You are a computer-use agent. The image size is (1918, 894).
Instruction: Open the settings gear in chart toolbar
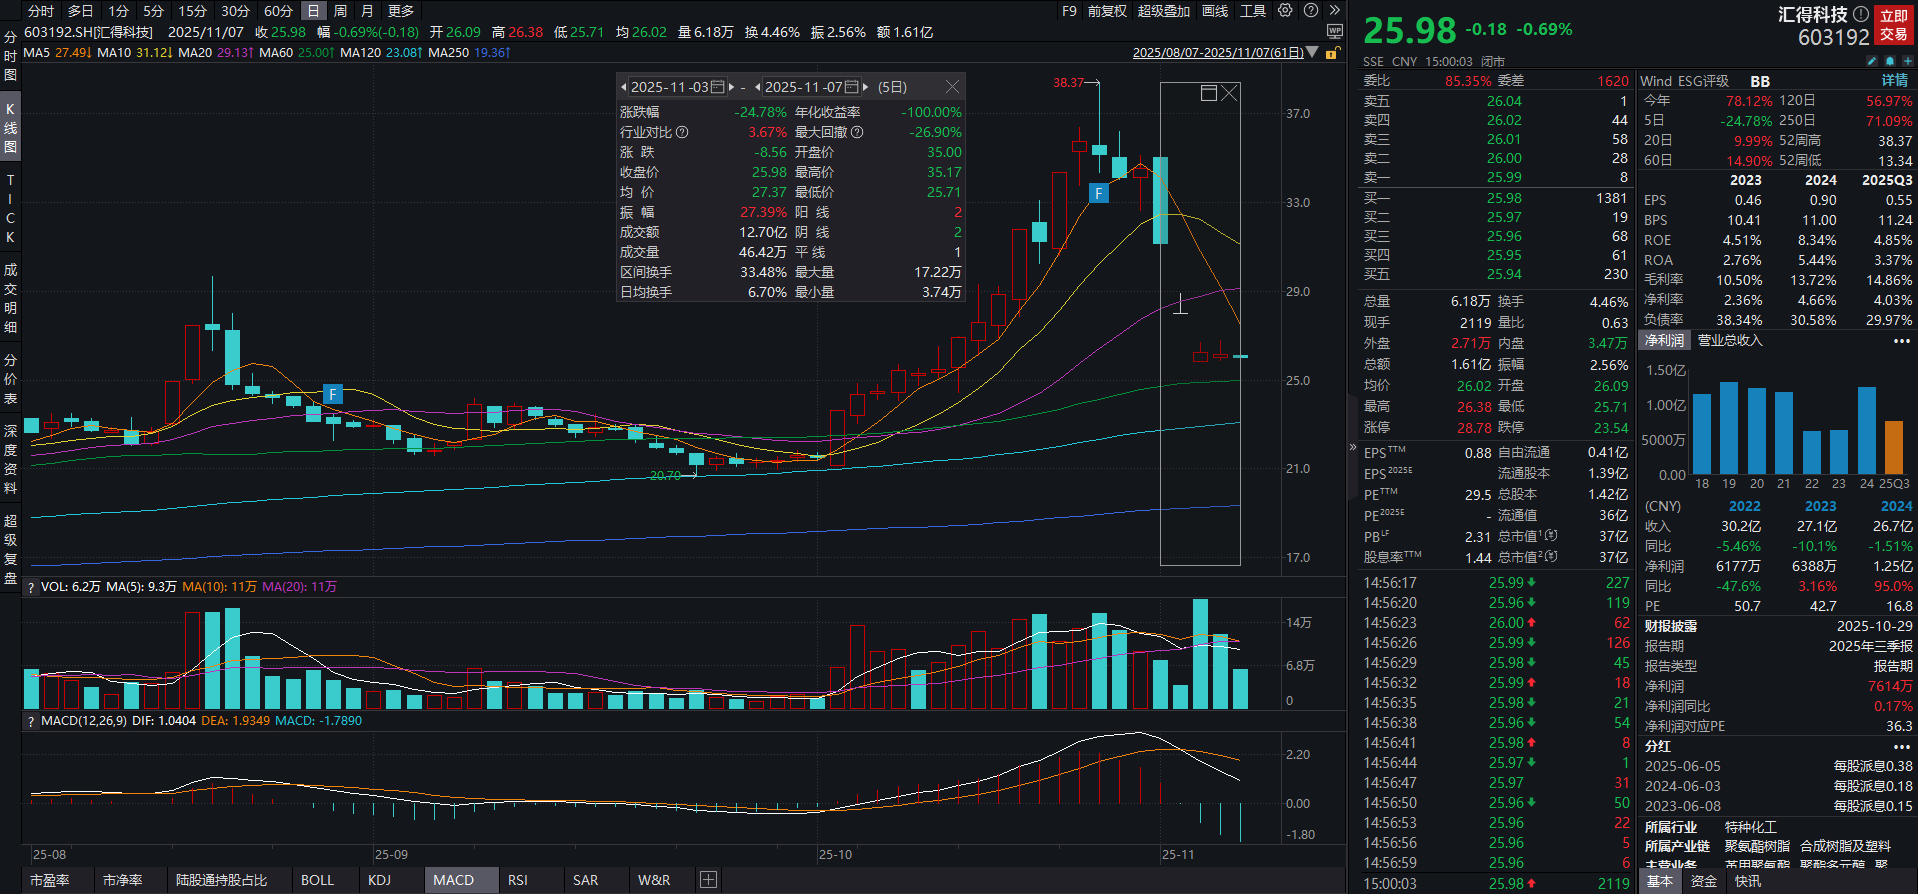[1285, 11]
